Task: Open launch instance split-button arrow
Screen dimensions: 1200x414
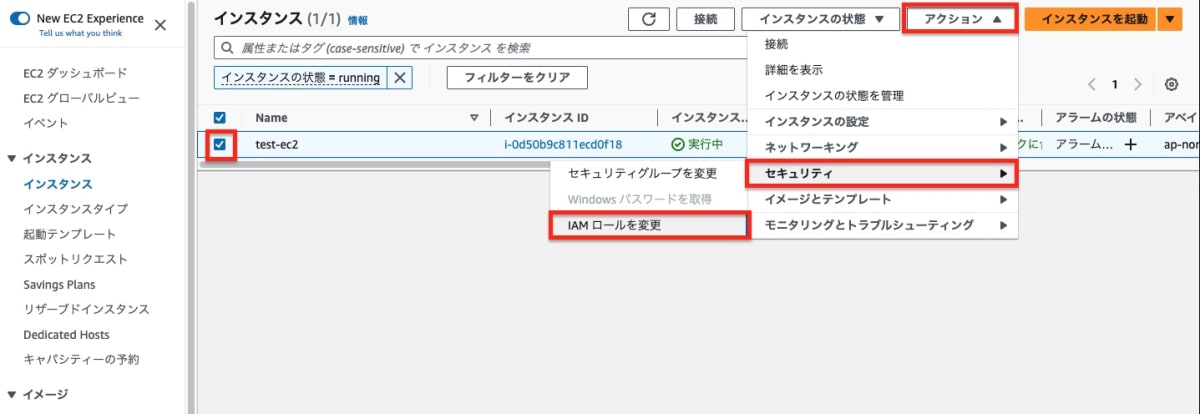Action: coord(1170,19)
